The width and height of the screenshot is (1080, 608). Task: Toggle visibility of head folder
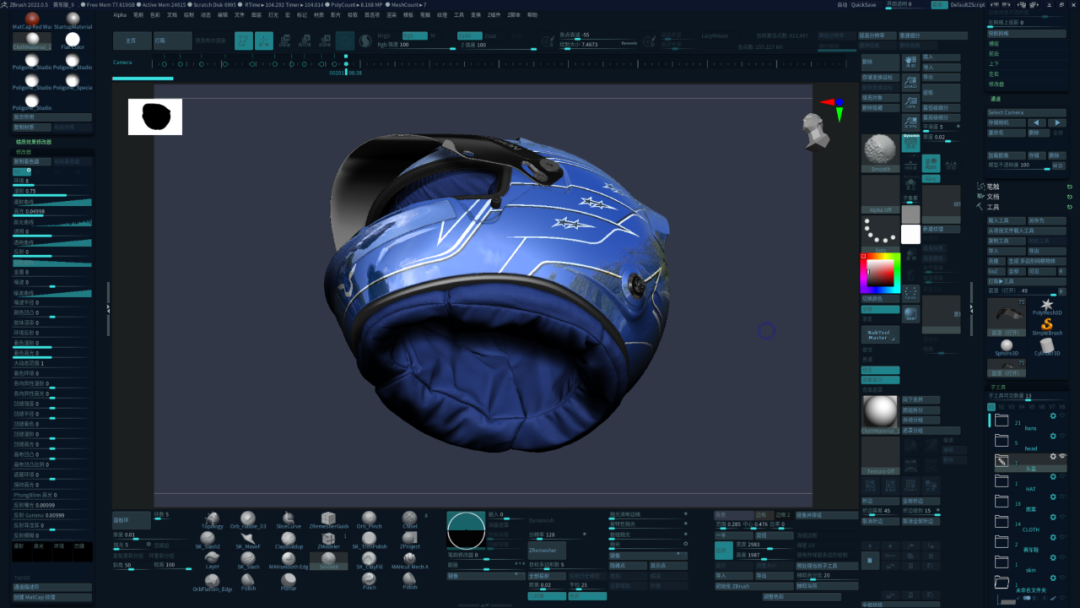1063,436
